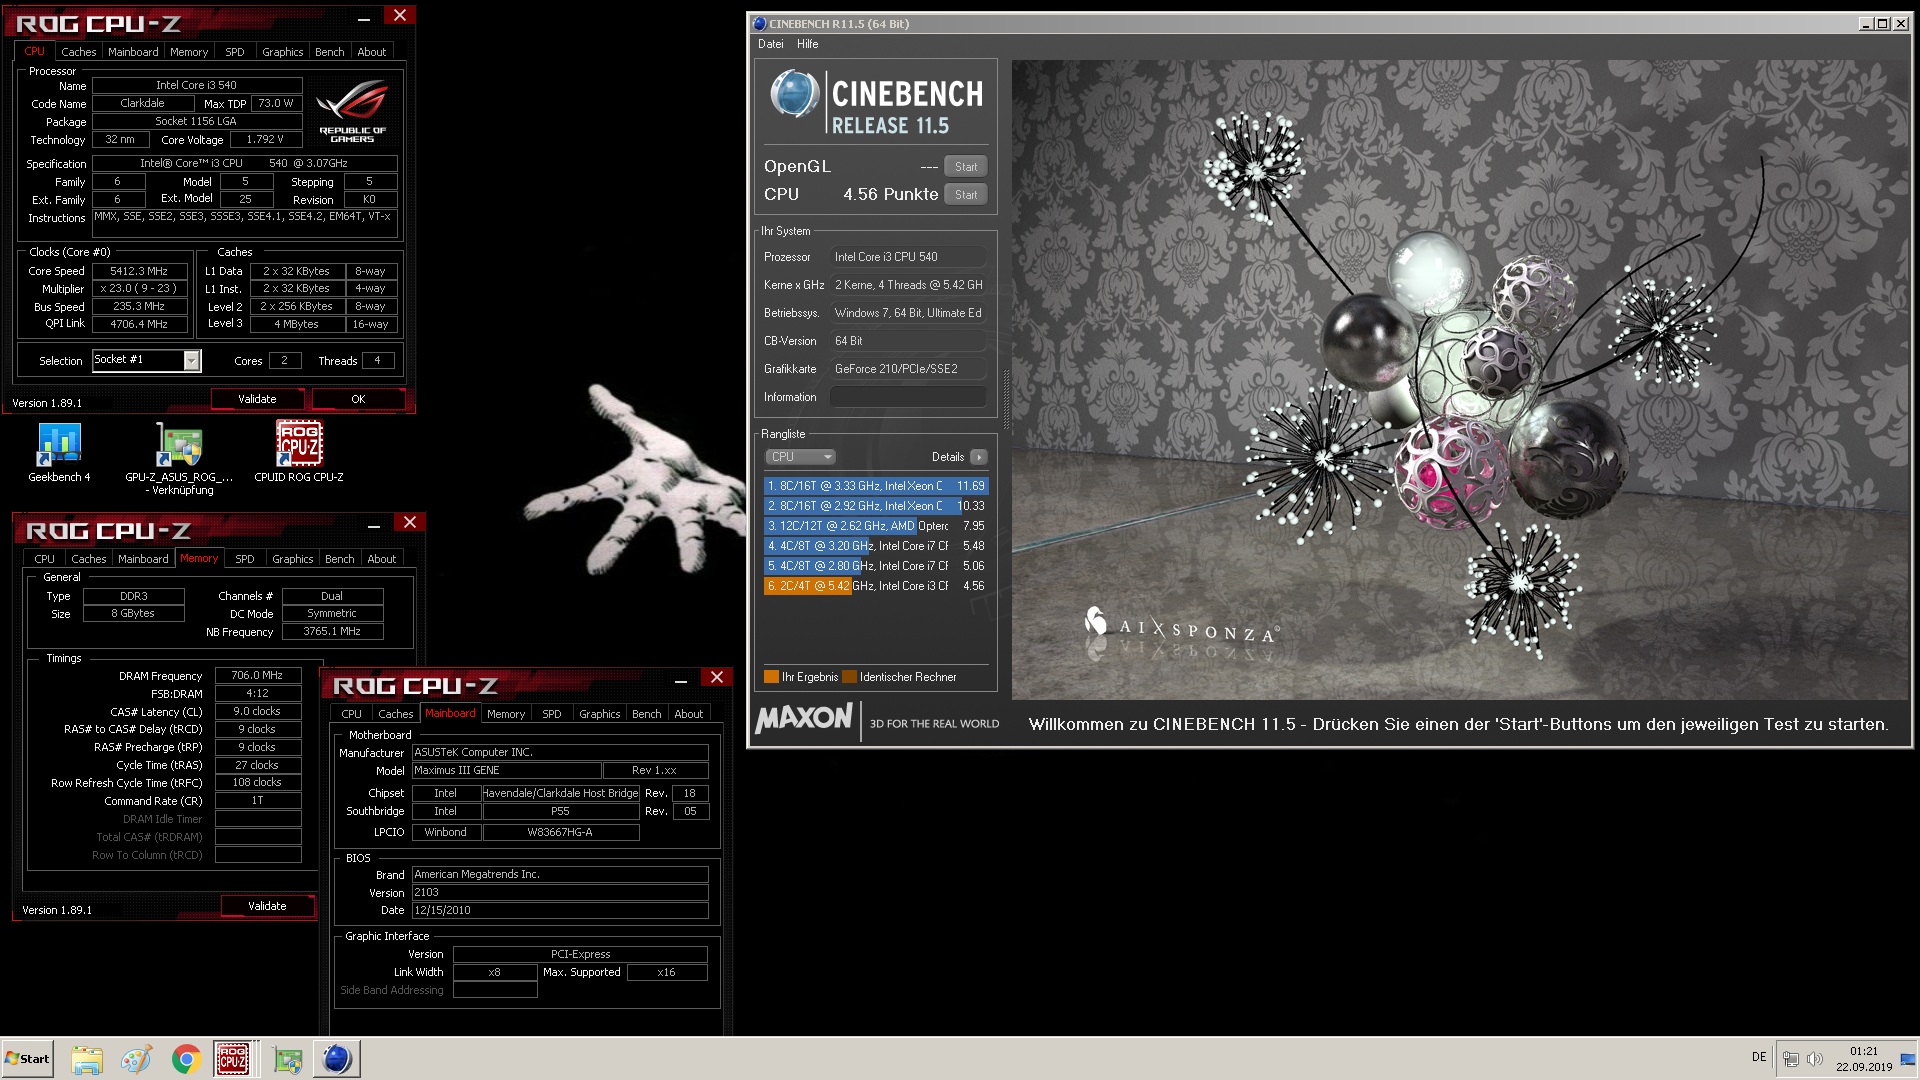Click the Cinebench window title icon
The image size is (1920, 1080).
[x=759, y=23]
